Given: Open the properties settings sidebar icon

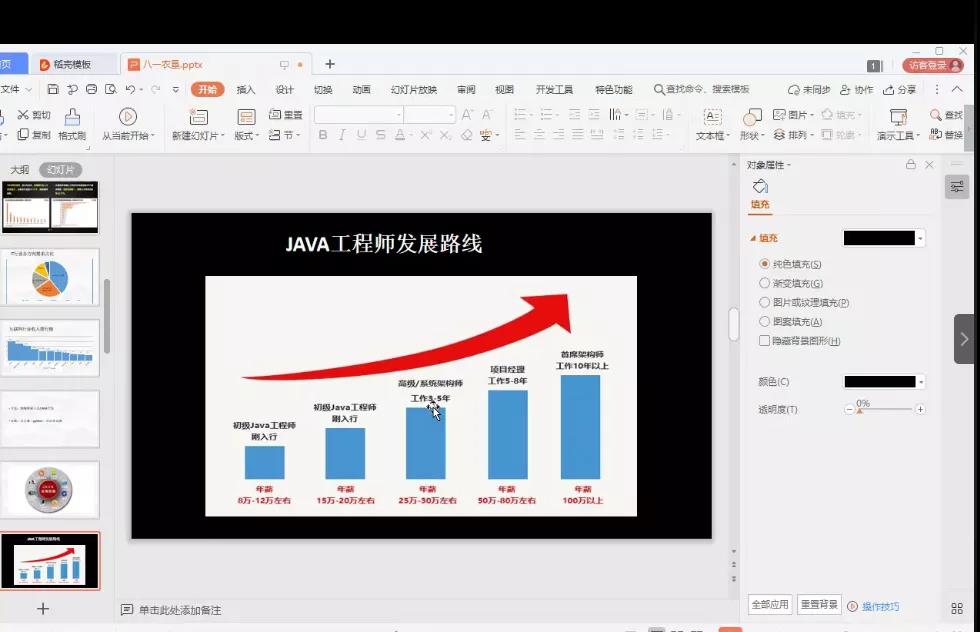Looking at the screenshot, I should [x=957, y=187].
